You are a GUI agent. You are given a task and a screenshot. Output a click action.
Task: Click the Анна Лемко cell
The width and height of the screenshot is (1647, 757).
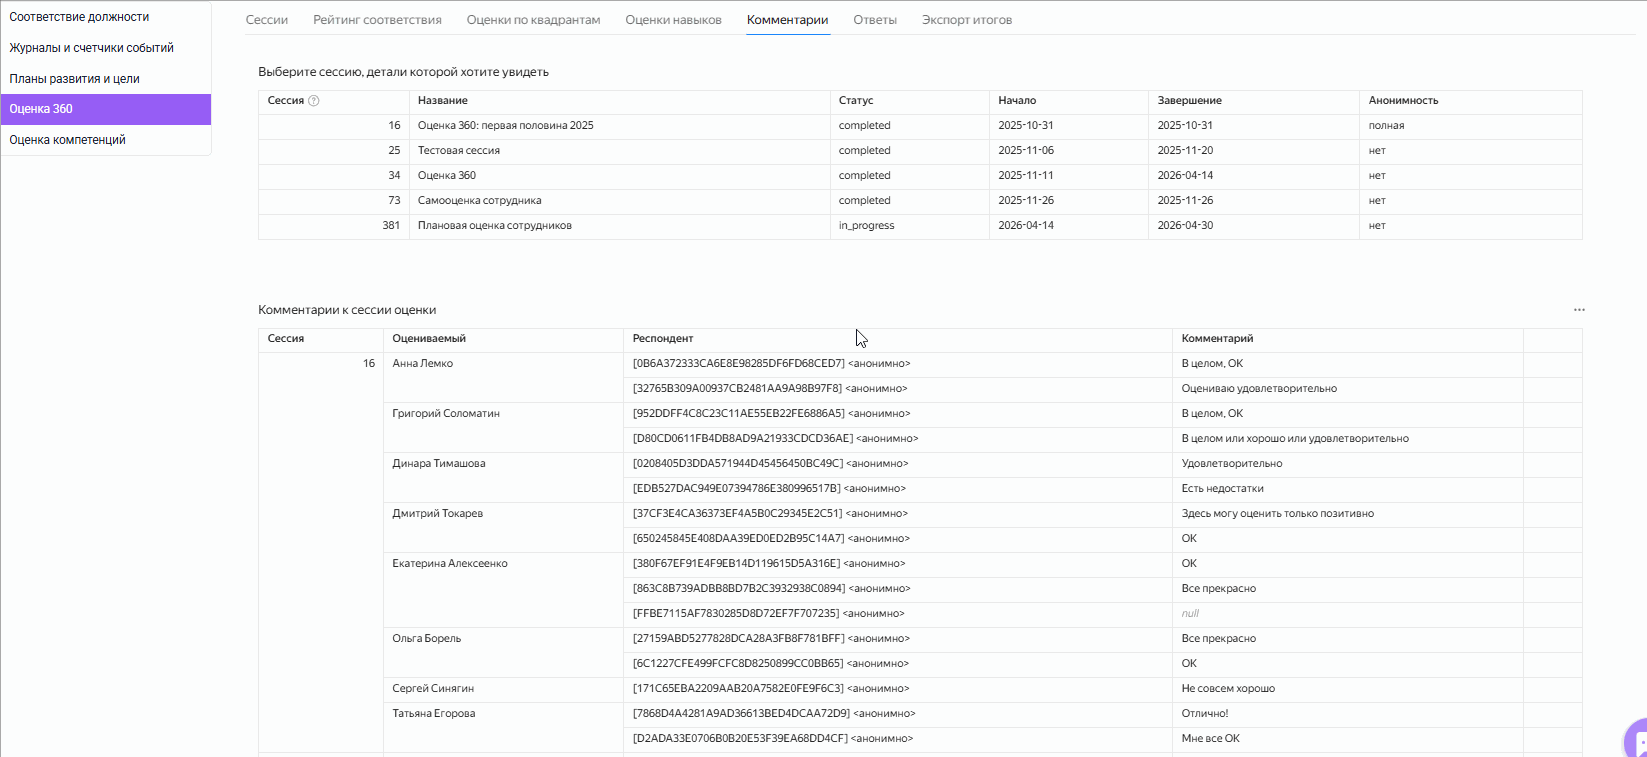[423, 364]
